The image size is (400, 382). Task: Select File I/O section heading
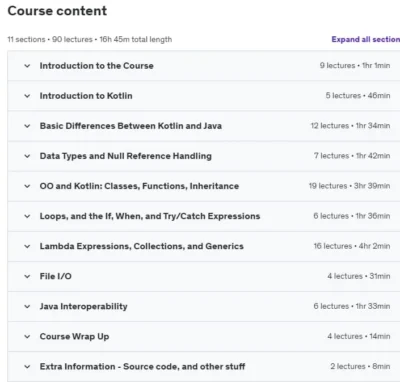click(x=56, y=276)
